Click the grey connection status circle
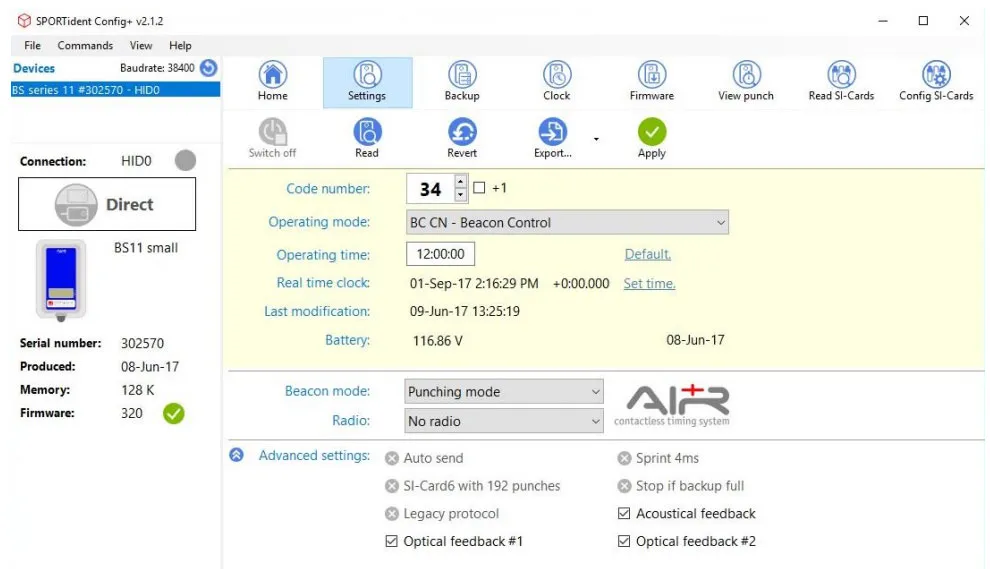990x569 pixels. pos(185,160)
